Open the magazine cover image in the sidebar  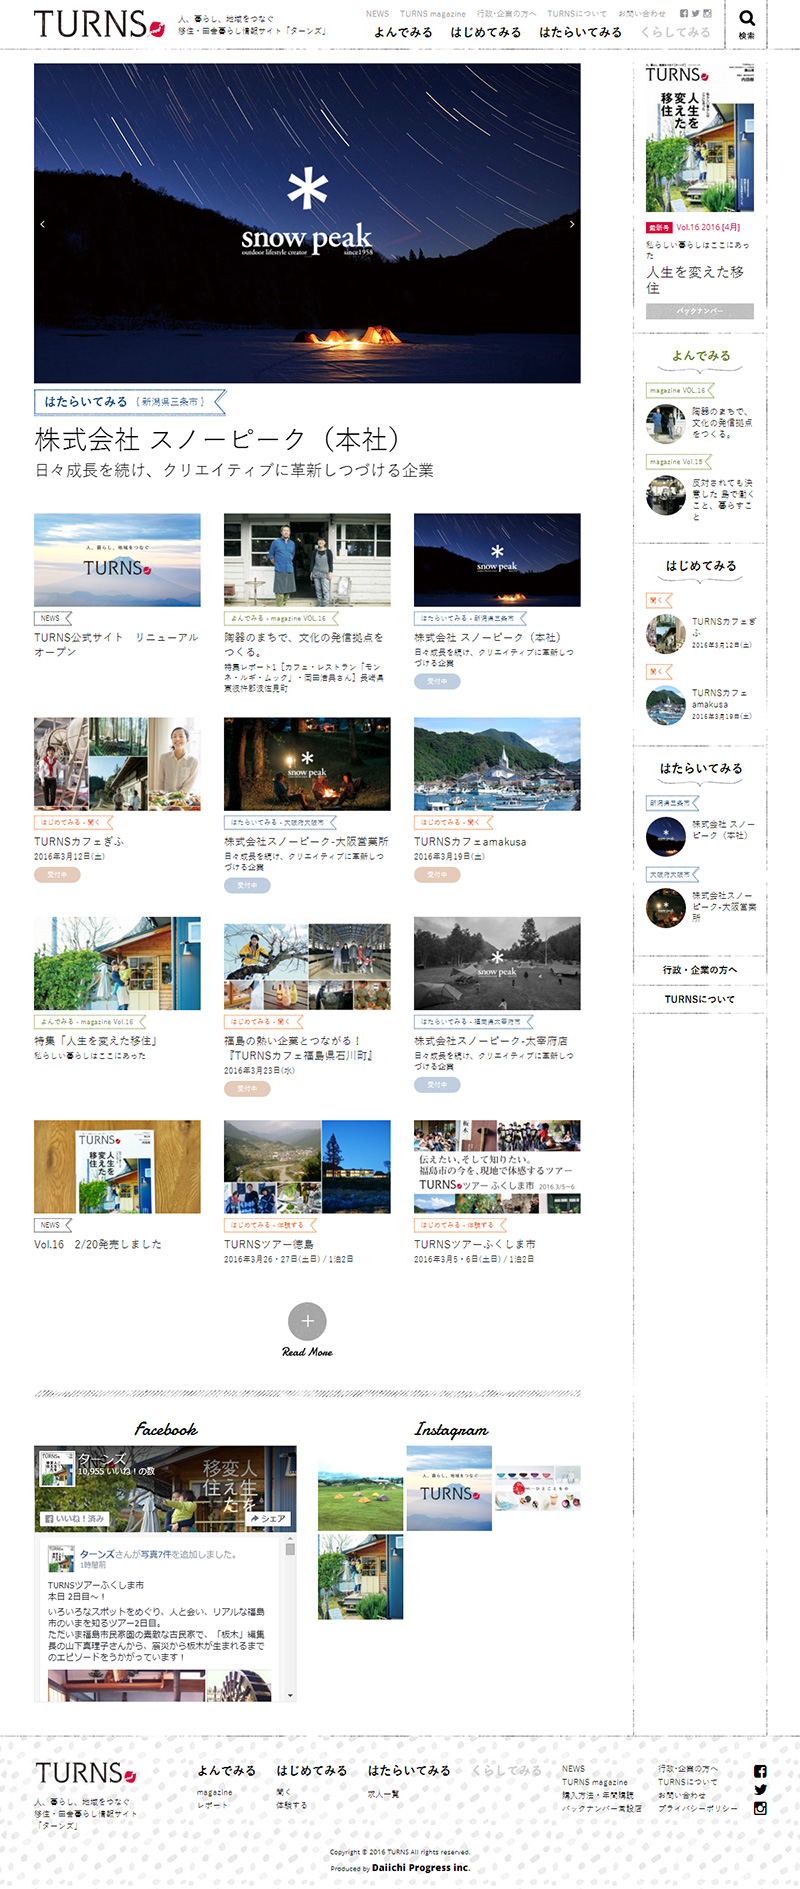tap(700, 139)
